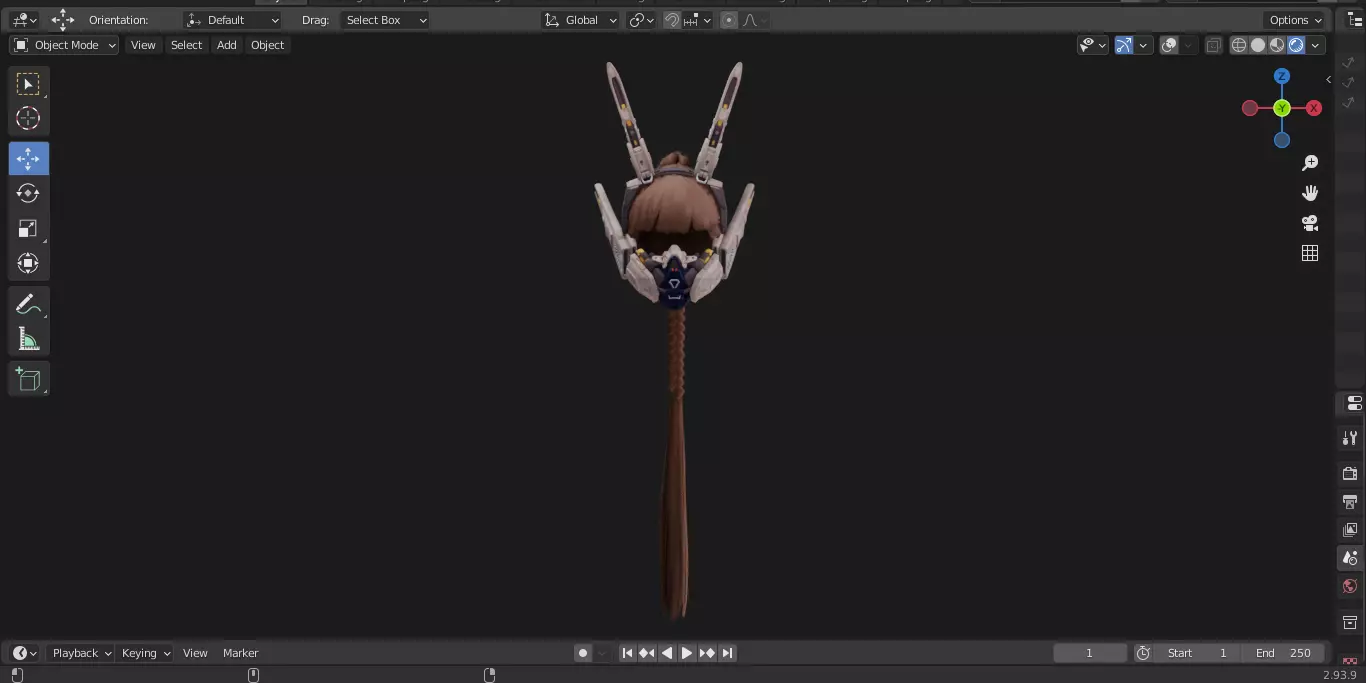Open the Global transform orientation dropdown

pyautogui.click(x=581, y=20)
